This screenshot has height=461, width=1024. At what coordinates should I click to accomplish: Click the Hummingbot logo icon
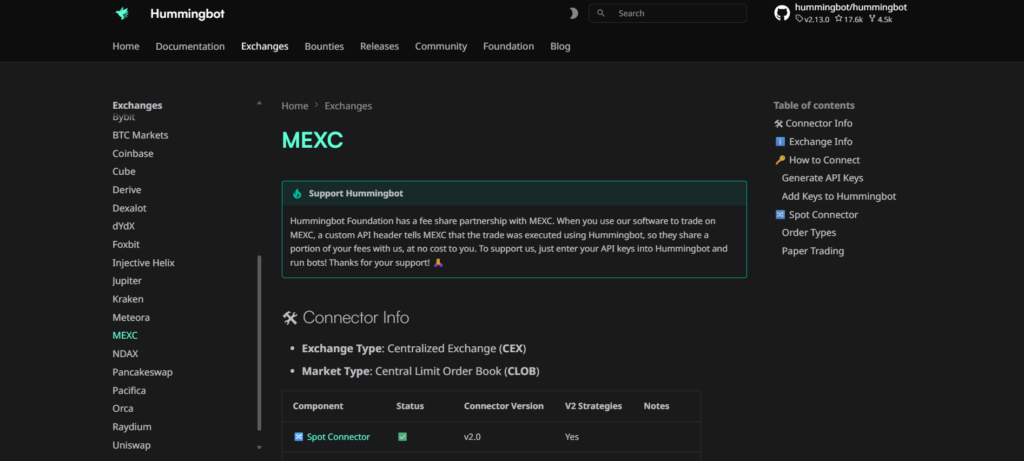click(121, 13)
